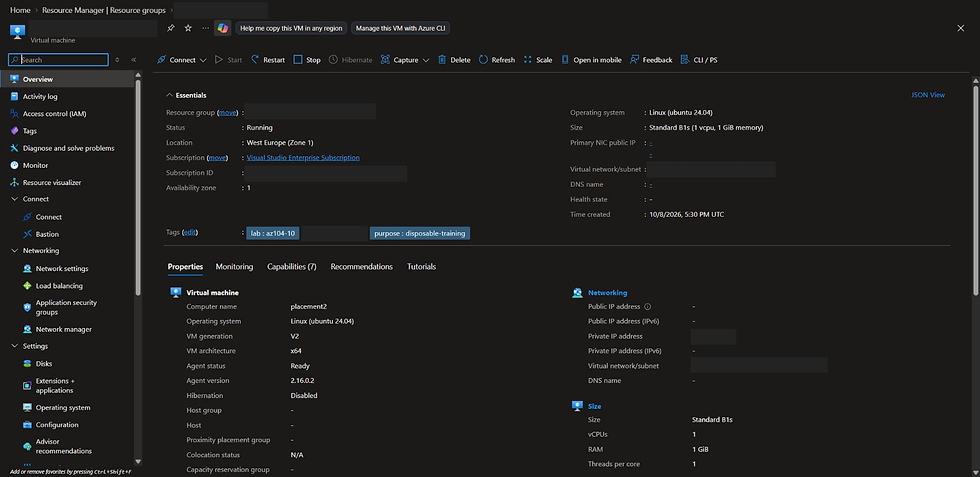This screenshot has height=477, width=980.
Task: Open Visual Studio Enterprise Subscription link
Action: tap(303, 158)
